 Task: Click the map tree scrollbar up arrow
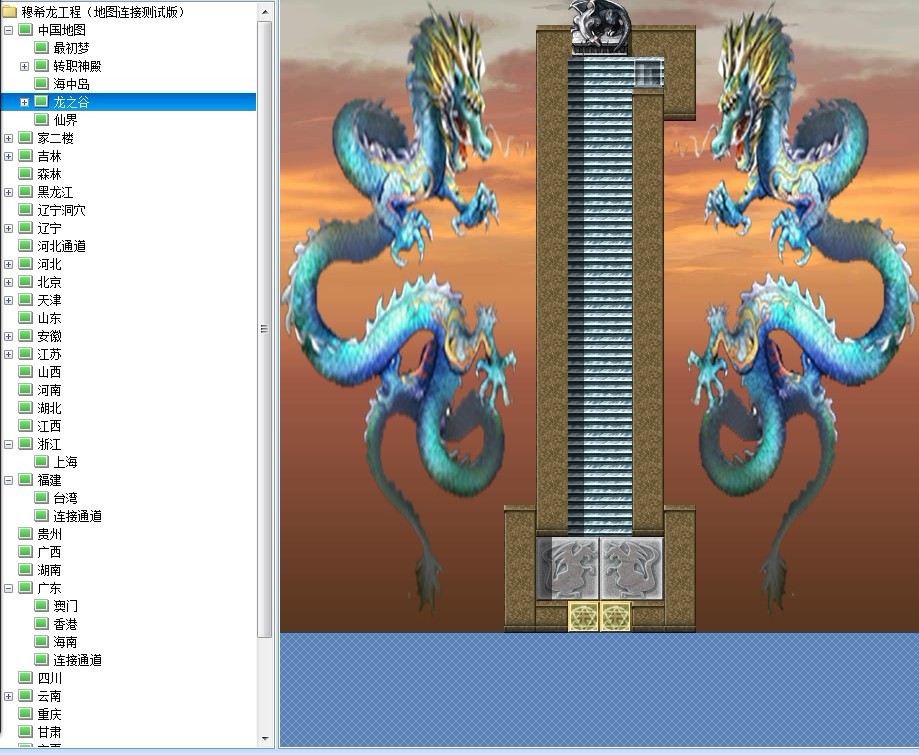click(x=265, y=12)
